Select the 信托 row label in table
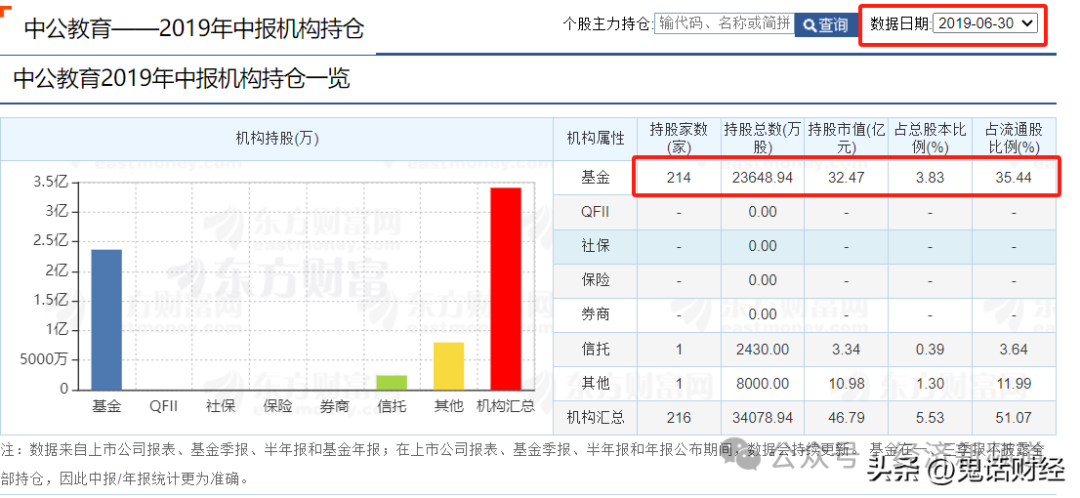This screenshot has height=498, width=1080. tap(595, 349)
